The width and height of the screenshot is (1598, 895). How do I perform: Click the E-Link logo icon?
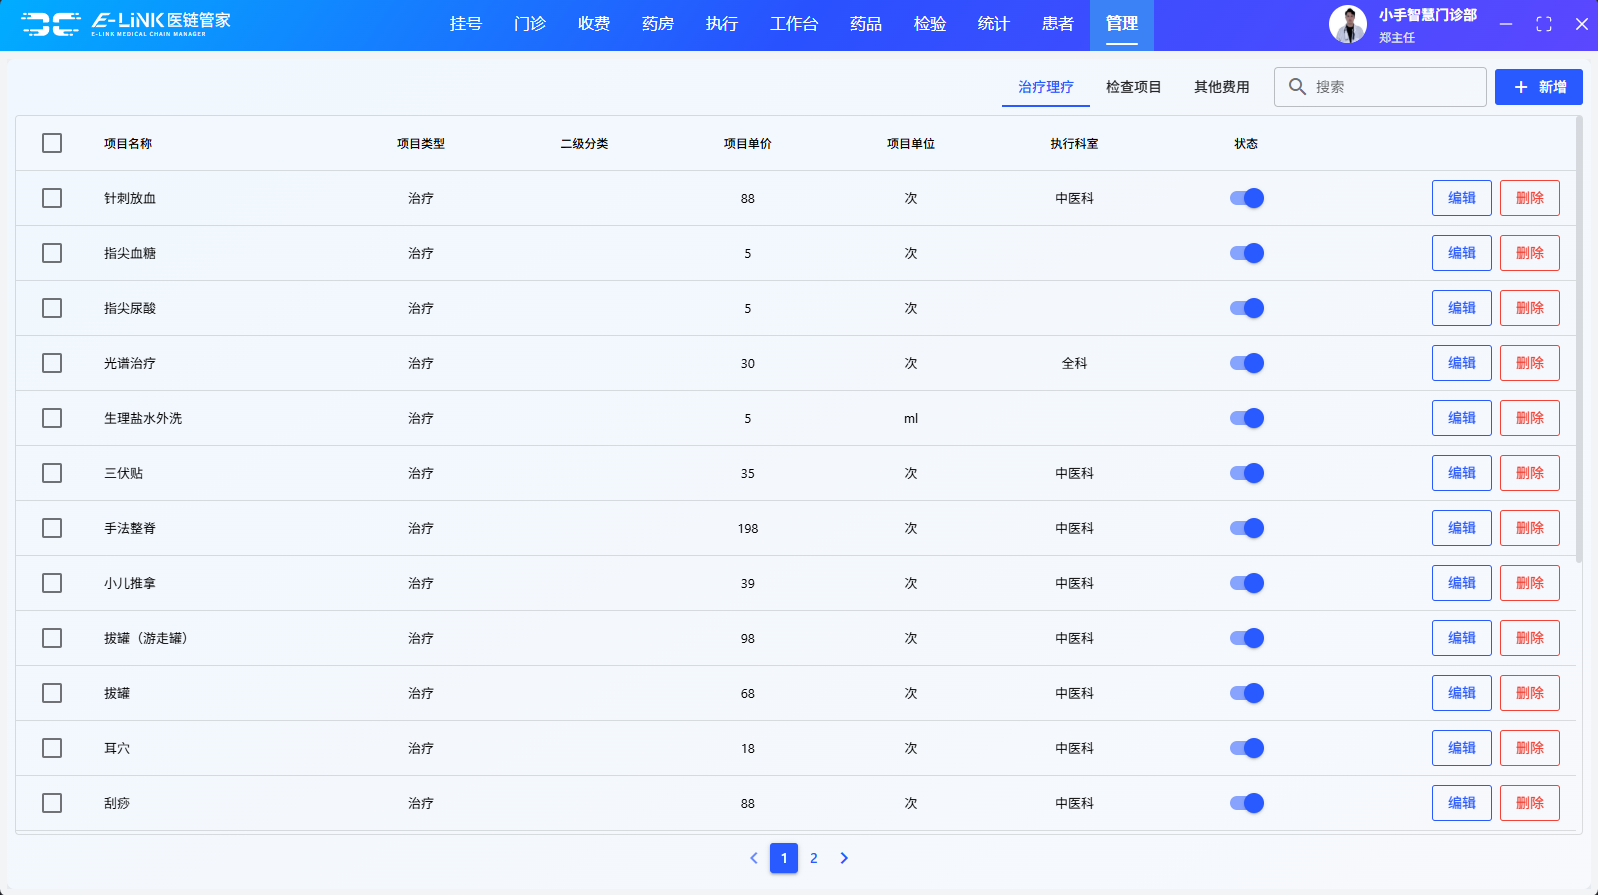tap(50, 24)
